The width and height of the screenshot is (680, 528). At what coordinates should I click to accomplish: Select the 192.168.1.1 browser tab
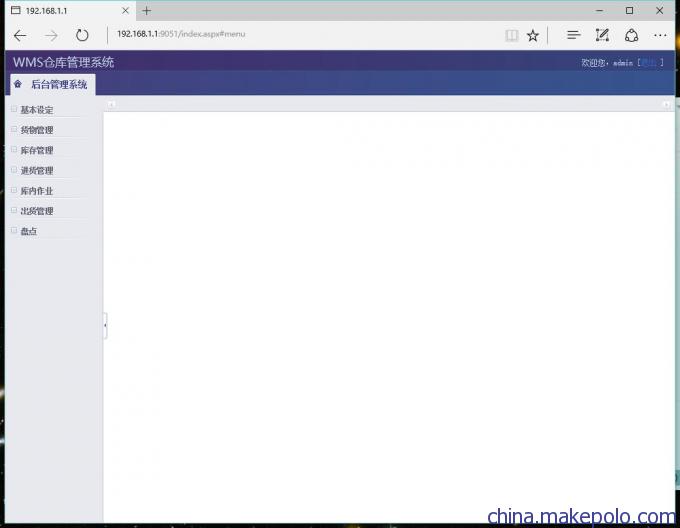coord(70,11)
